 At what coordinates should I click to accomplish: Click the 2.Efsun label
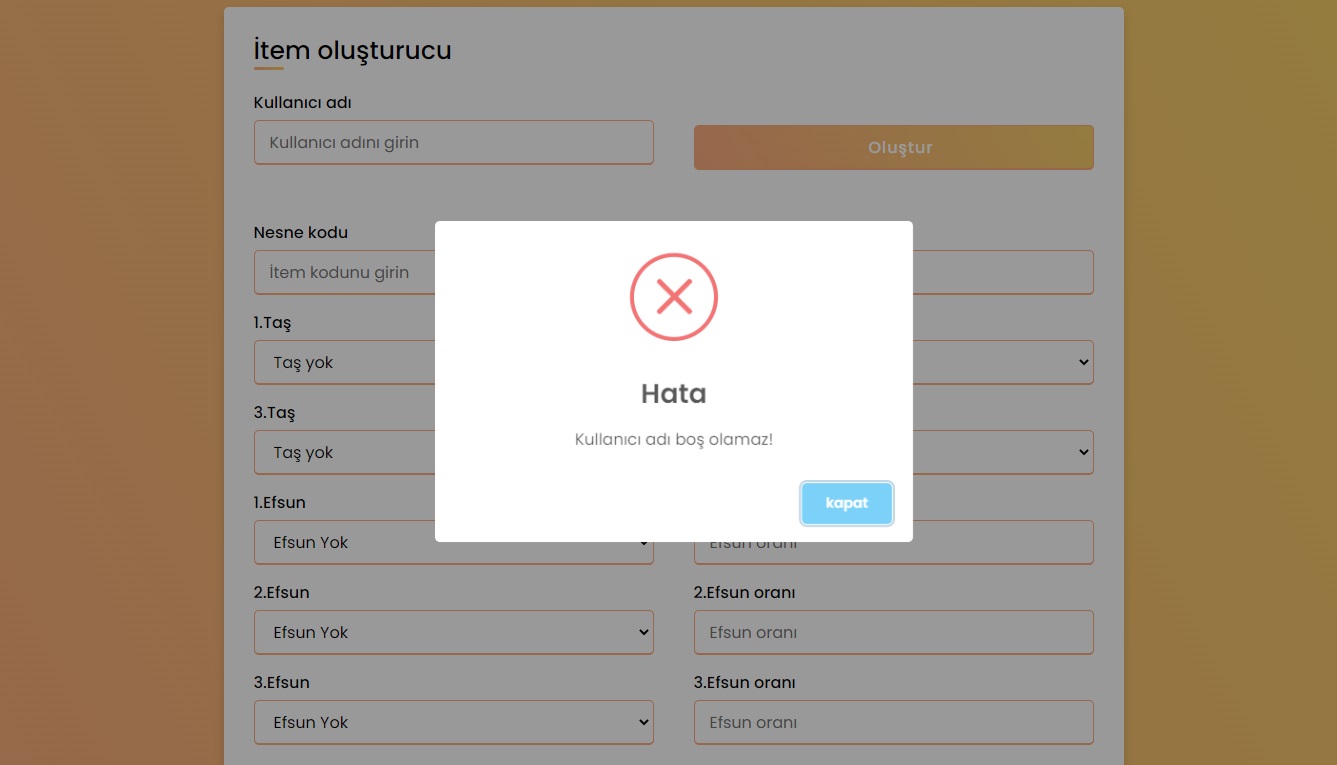click(x=282, y=592)
